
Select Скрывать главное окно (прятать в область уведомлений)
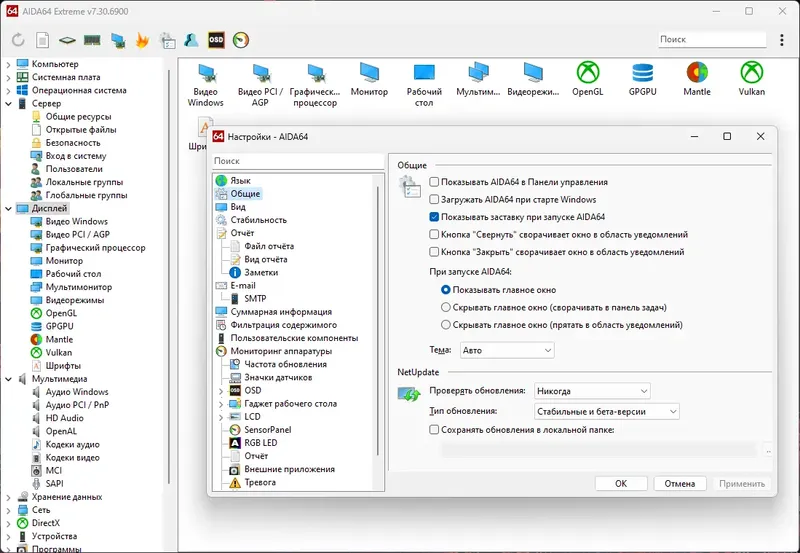point(446,324)
